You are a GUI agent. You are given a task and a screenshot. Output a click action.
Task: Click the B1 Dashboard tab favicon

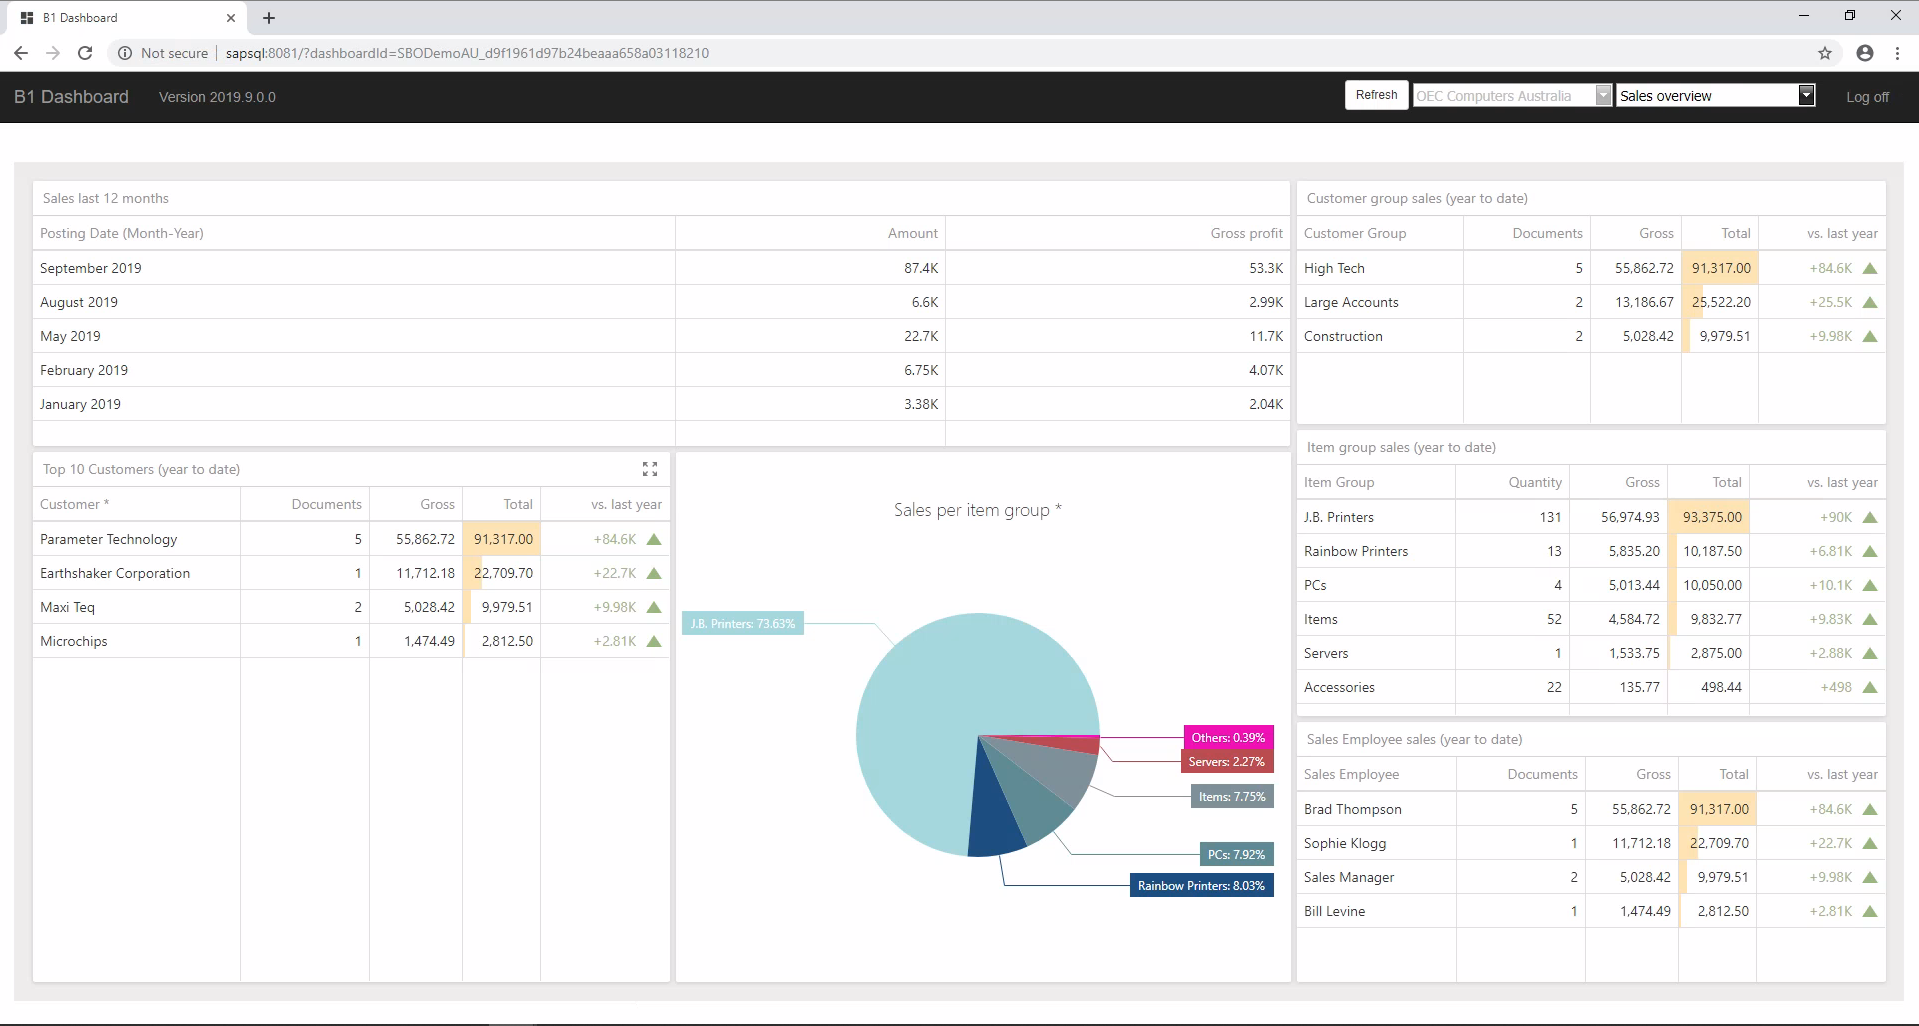tap(27, 17)
